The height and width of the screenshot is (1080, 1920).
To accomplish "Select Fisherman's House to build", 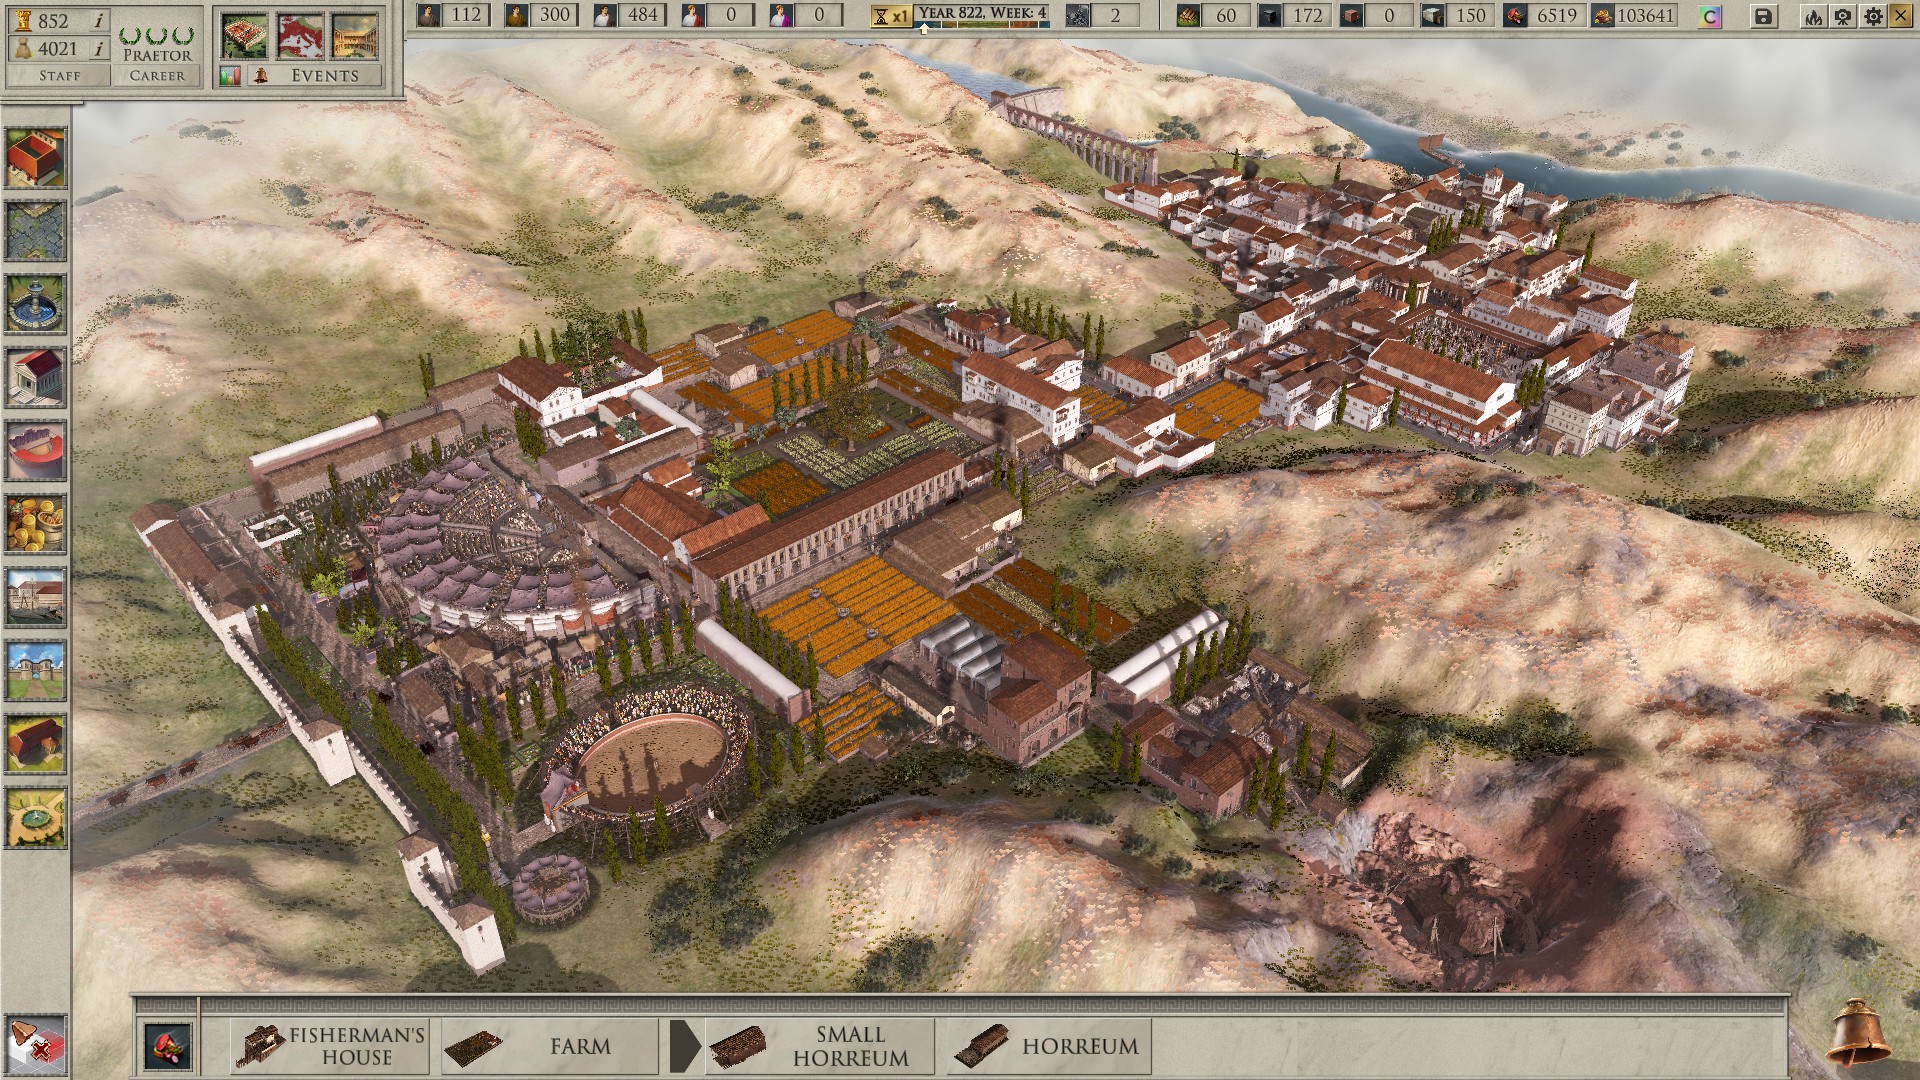I will click(331, 1046).
